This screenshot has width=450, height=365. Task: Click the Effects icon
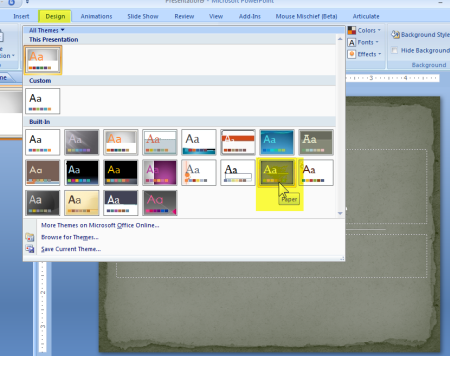(352, 54)
